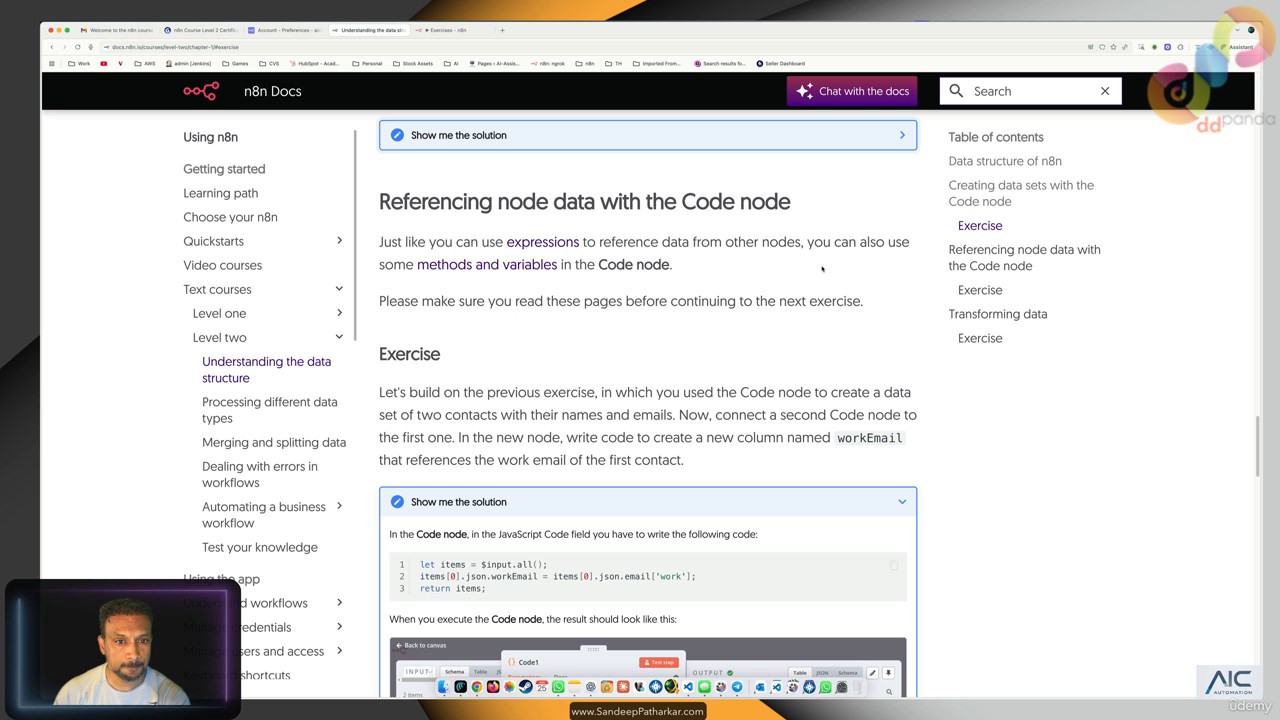
Task: Open the Stock Assets bookmarks folder
Action: [413, 63]
